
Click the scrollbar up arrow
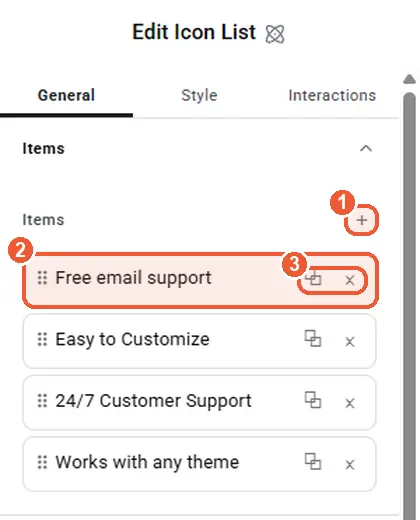coord(409,79)
